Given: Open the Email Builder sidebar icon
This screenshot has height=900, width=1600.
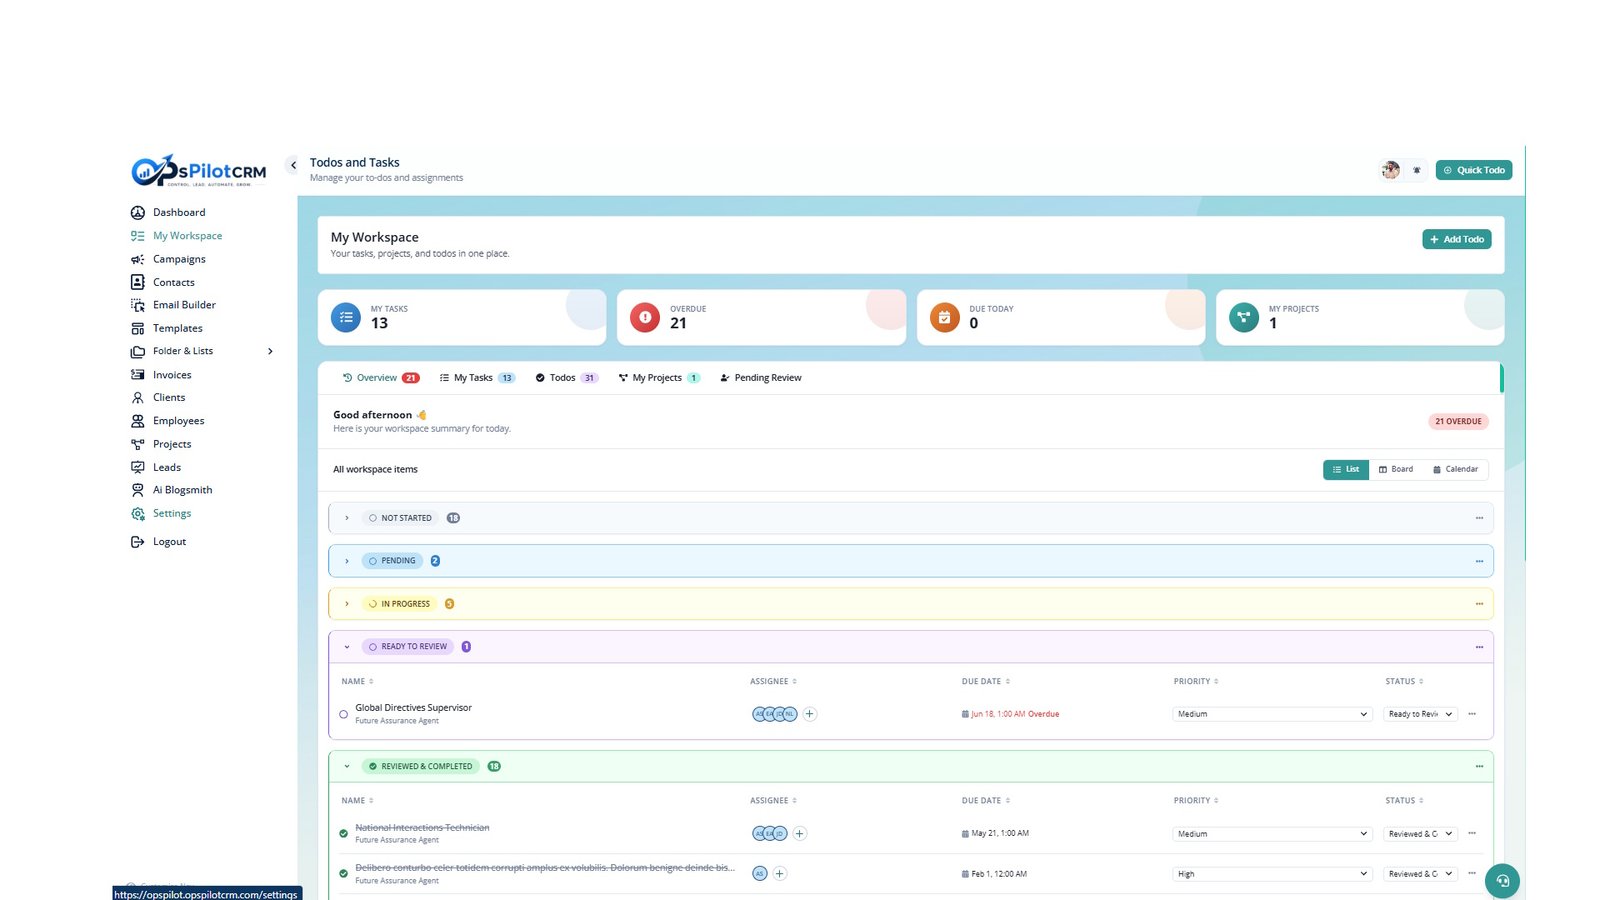Looking at the screenshot, I should click(138, 305).
